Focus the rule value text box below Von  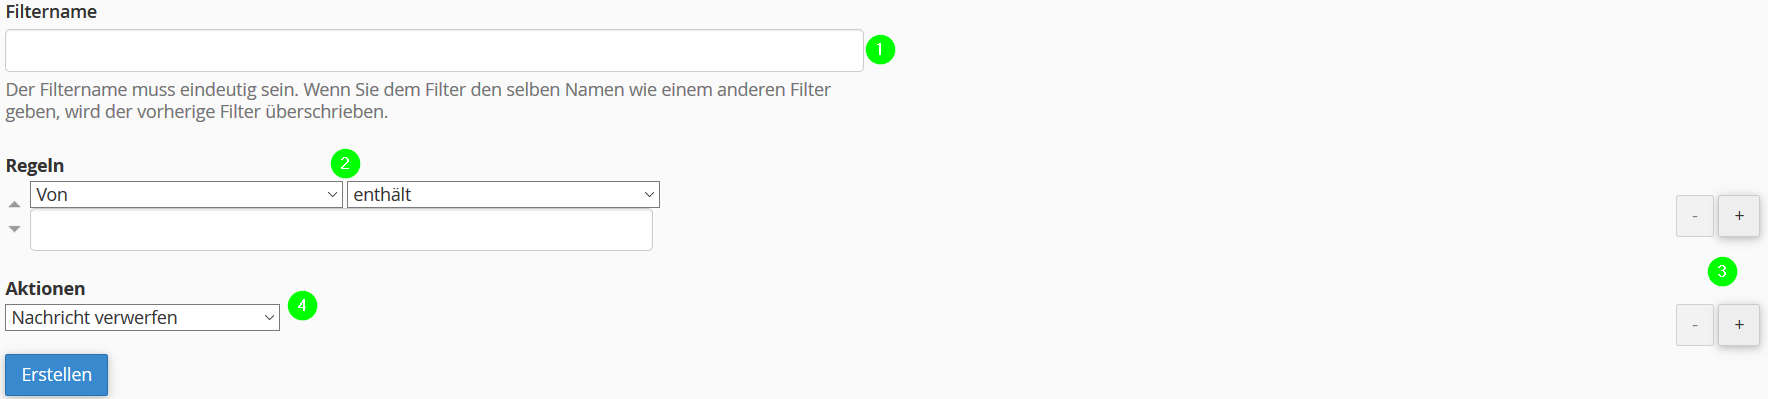(x=341, y=230)
